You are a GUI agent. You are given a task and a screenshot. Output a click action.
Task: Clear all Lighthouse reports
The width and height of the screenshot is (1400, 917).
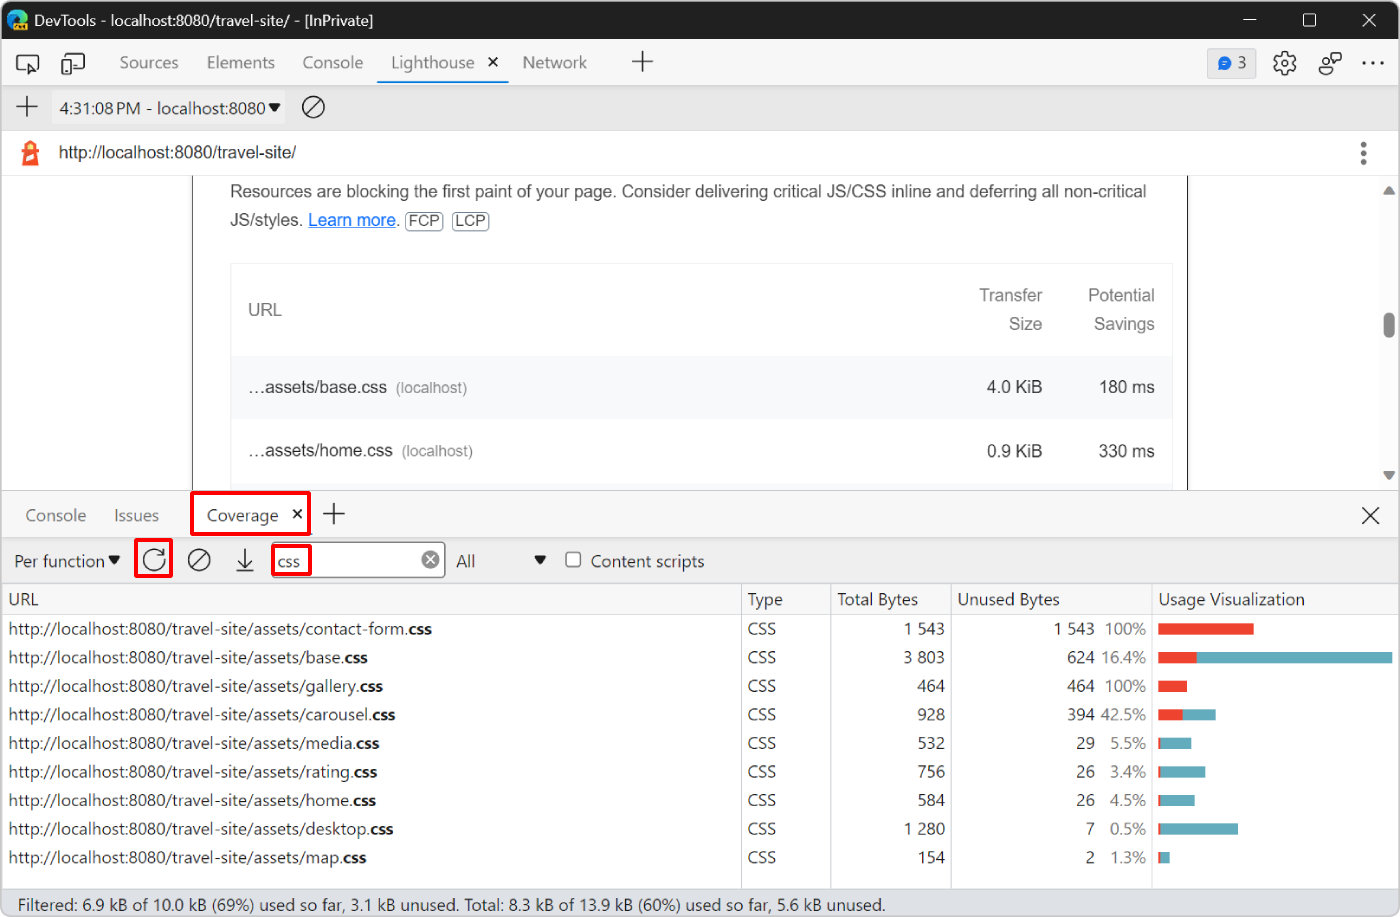click(313, 107)
